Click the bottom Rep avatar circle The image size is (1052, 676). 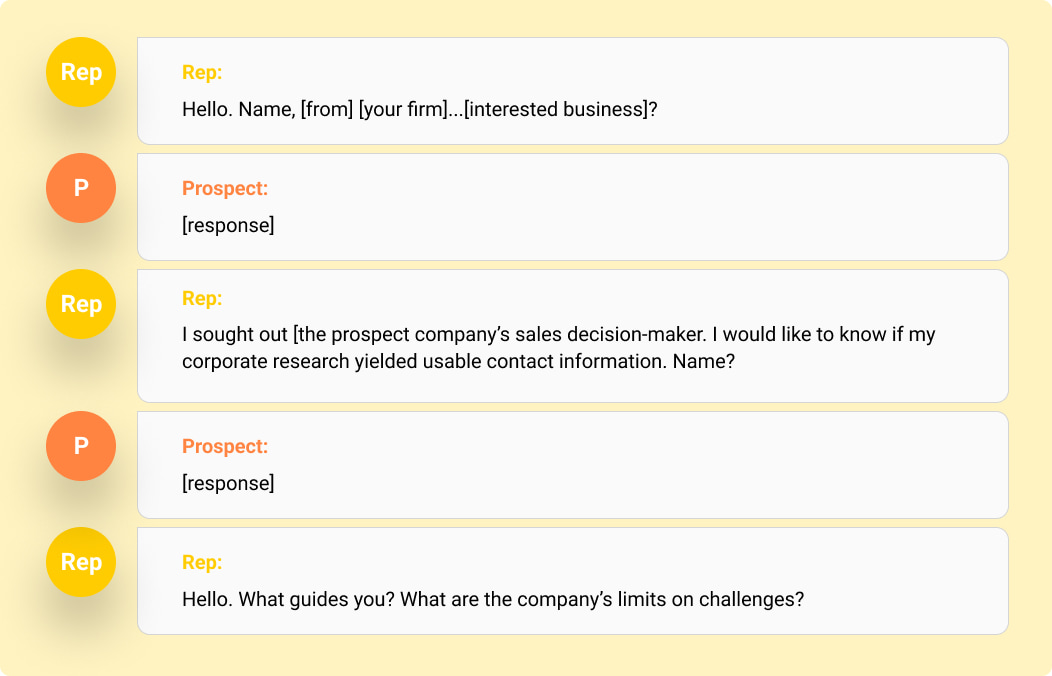coord(81,562)
